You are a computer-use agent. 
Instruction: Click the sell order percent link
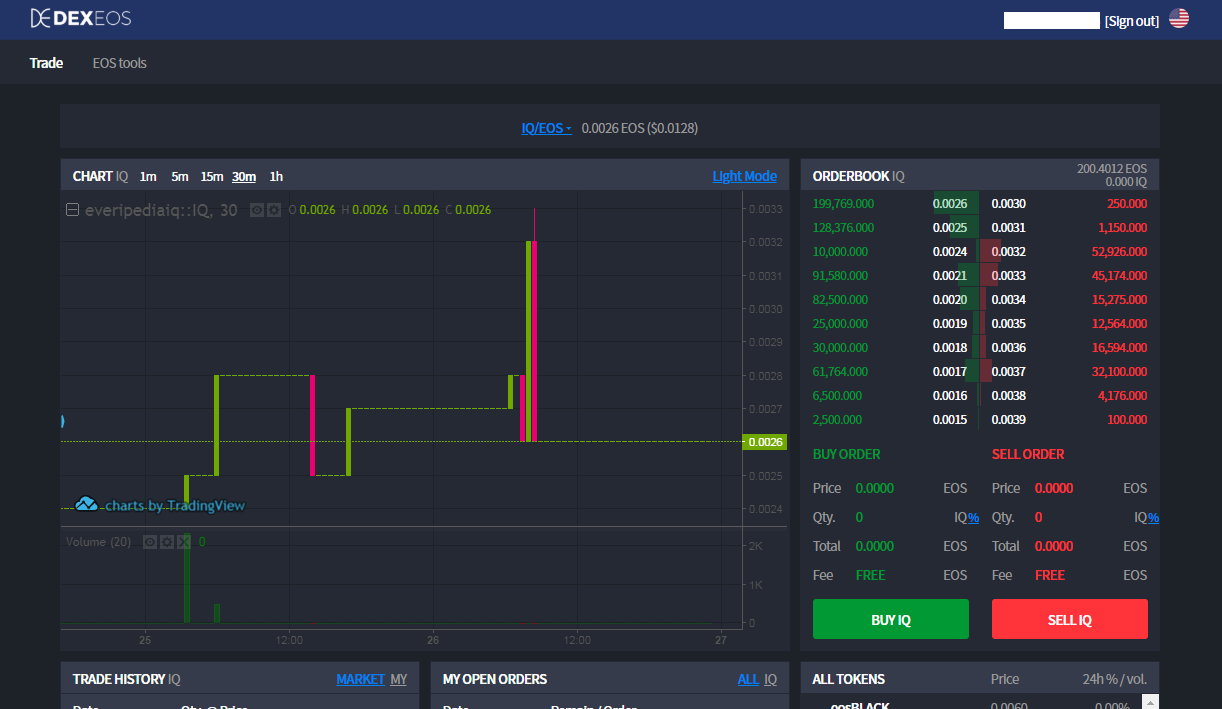coord(1153,517)
